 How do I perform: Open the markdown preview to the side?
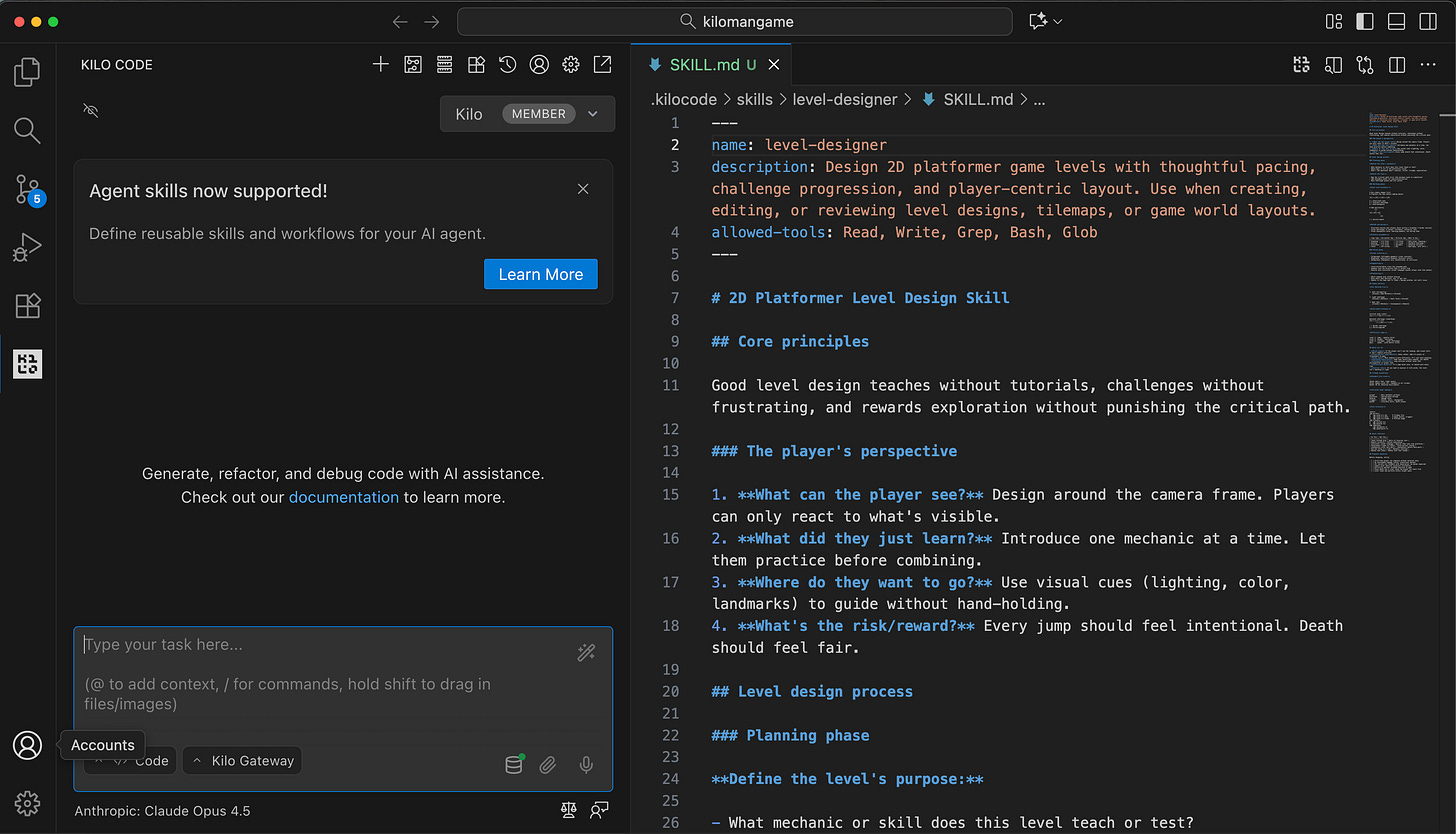click(1333, 65)
